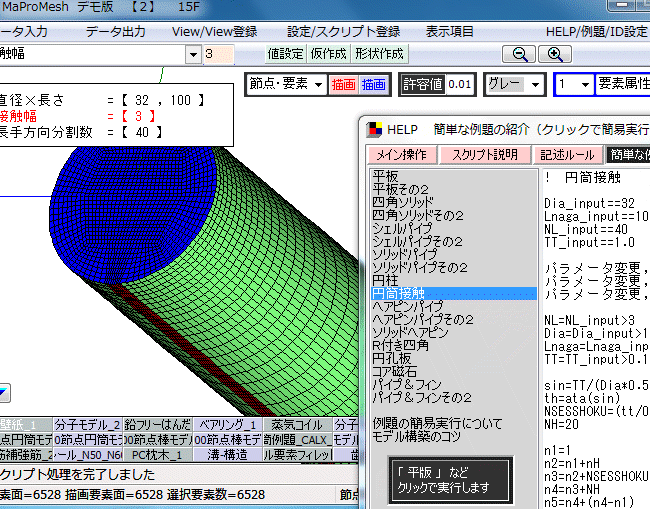Select ヘアピンパイプ in the example list
This screenshot has width=650, height=509.
click(x=408, y=306)
